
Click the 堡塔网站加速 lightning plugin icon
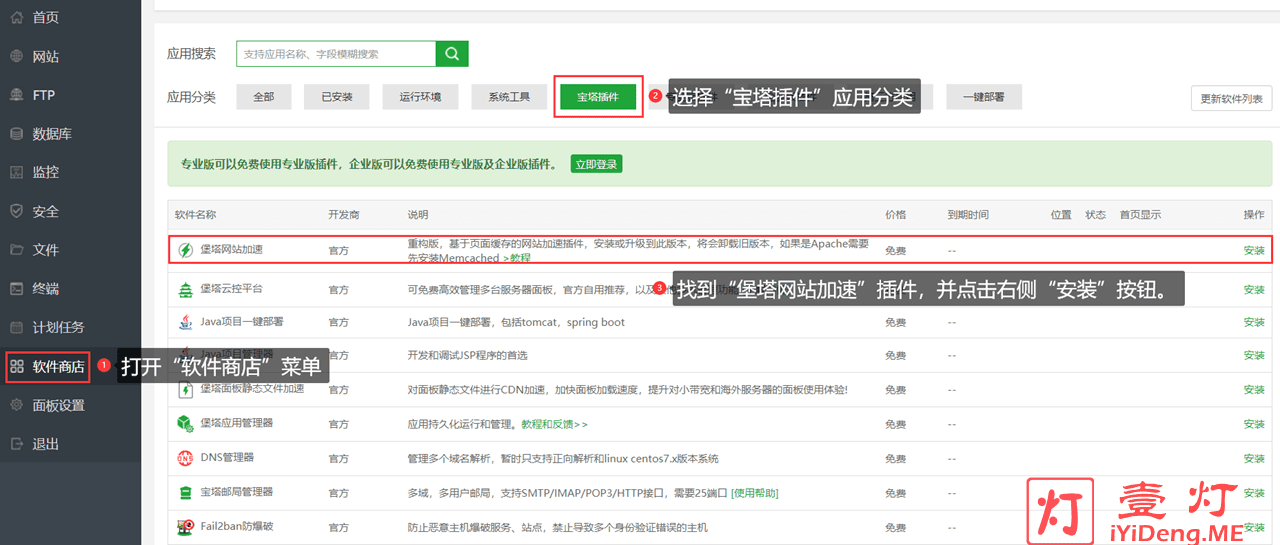185,250
